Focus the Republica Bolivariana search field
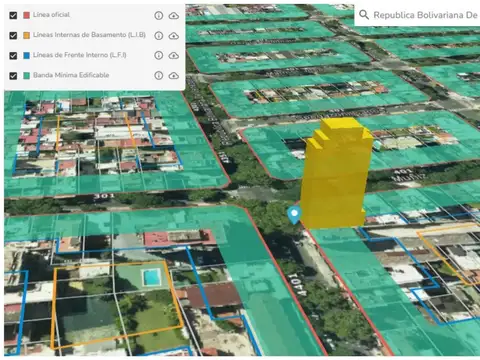The image size is (480, 360). pos(417,15)
